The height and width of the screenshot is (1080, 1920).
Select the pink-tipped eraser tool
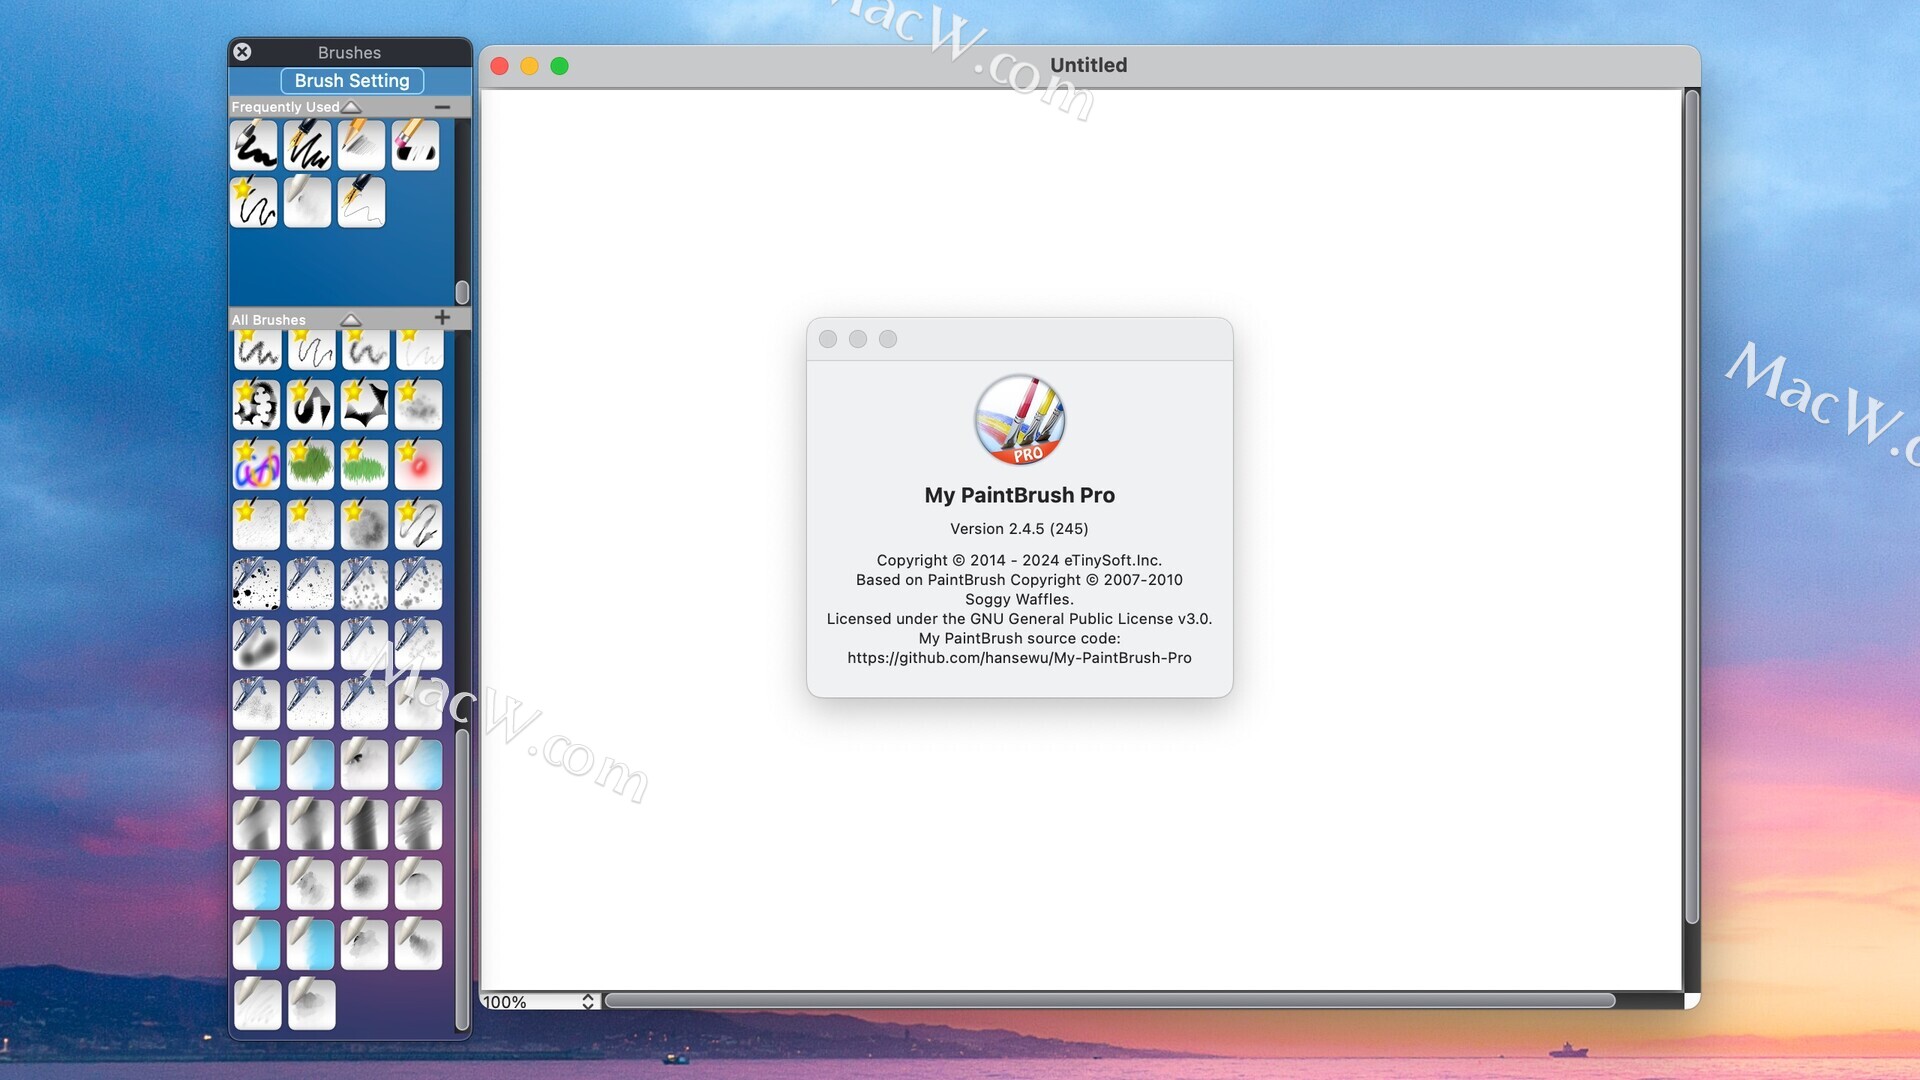[416, 145]
